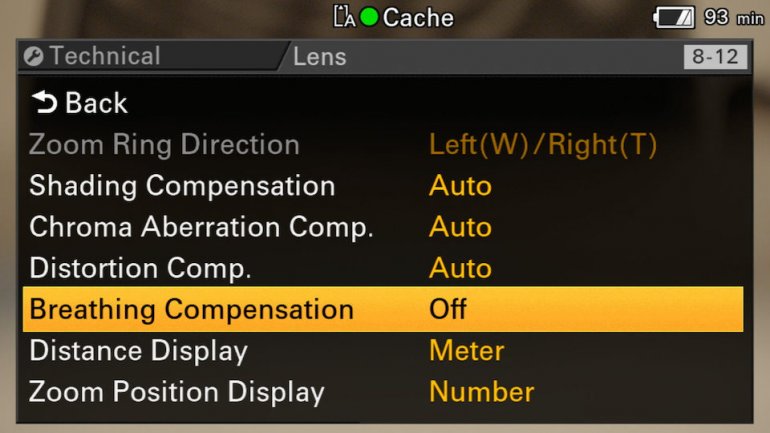Click the Zoom Ring Direction setting
Screen dimensions: 770x433
click(x=164, y=144)
